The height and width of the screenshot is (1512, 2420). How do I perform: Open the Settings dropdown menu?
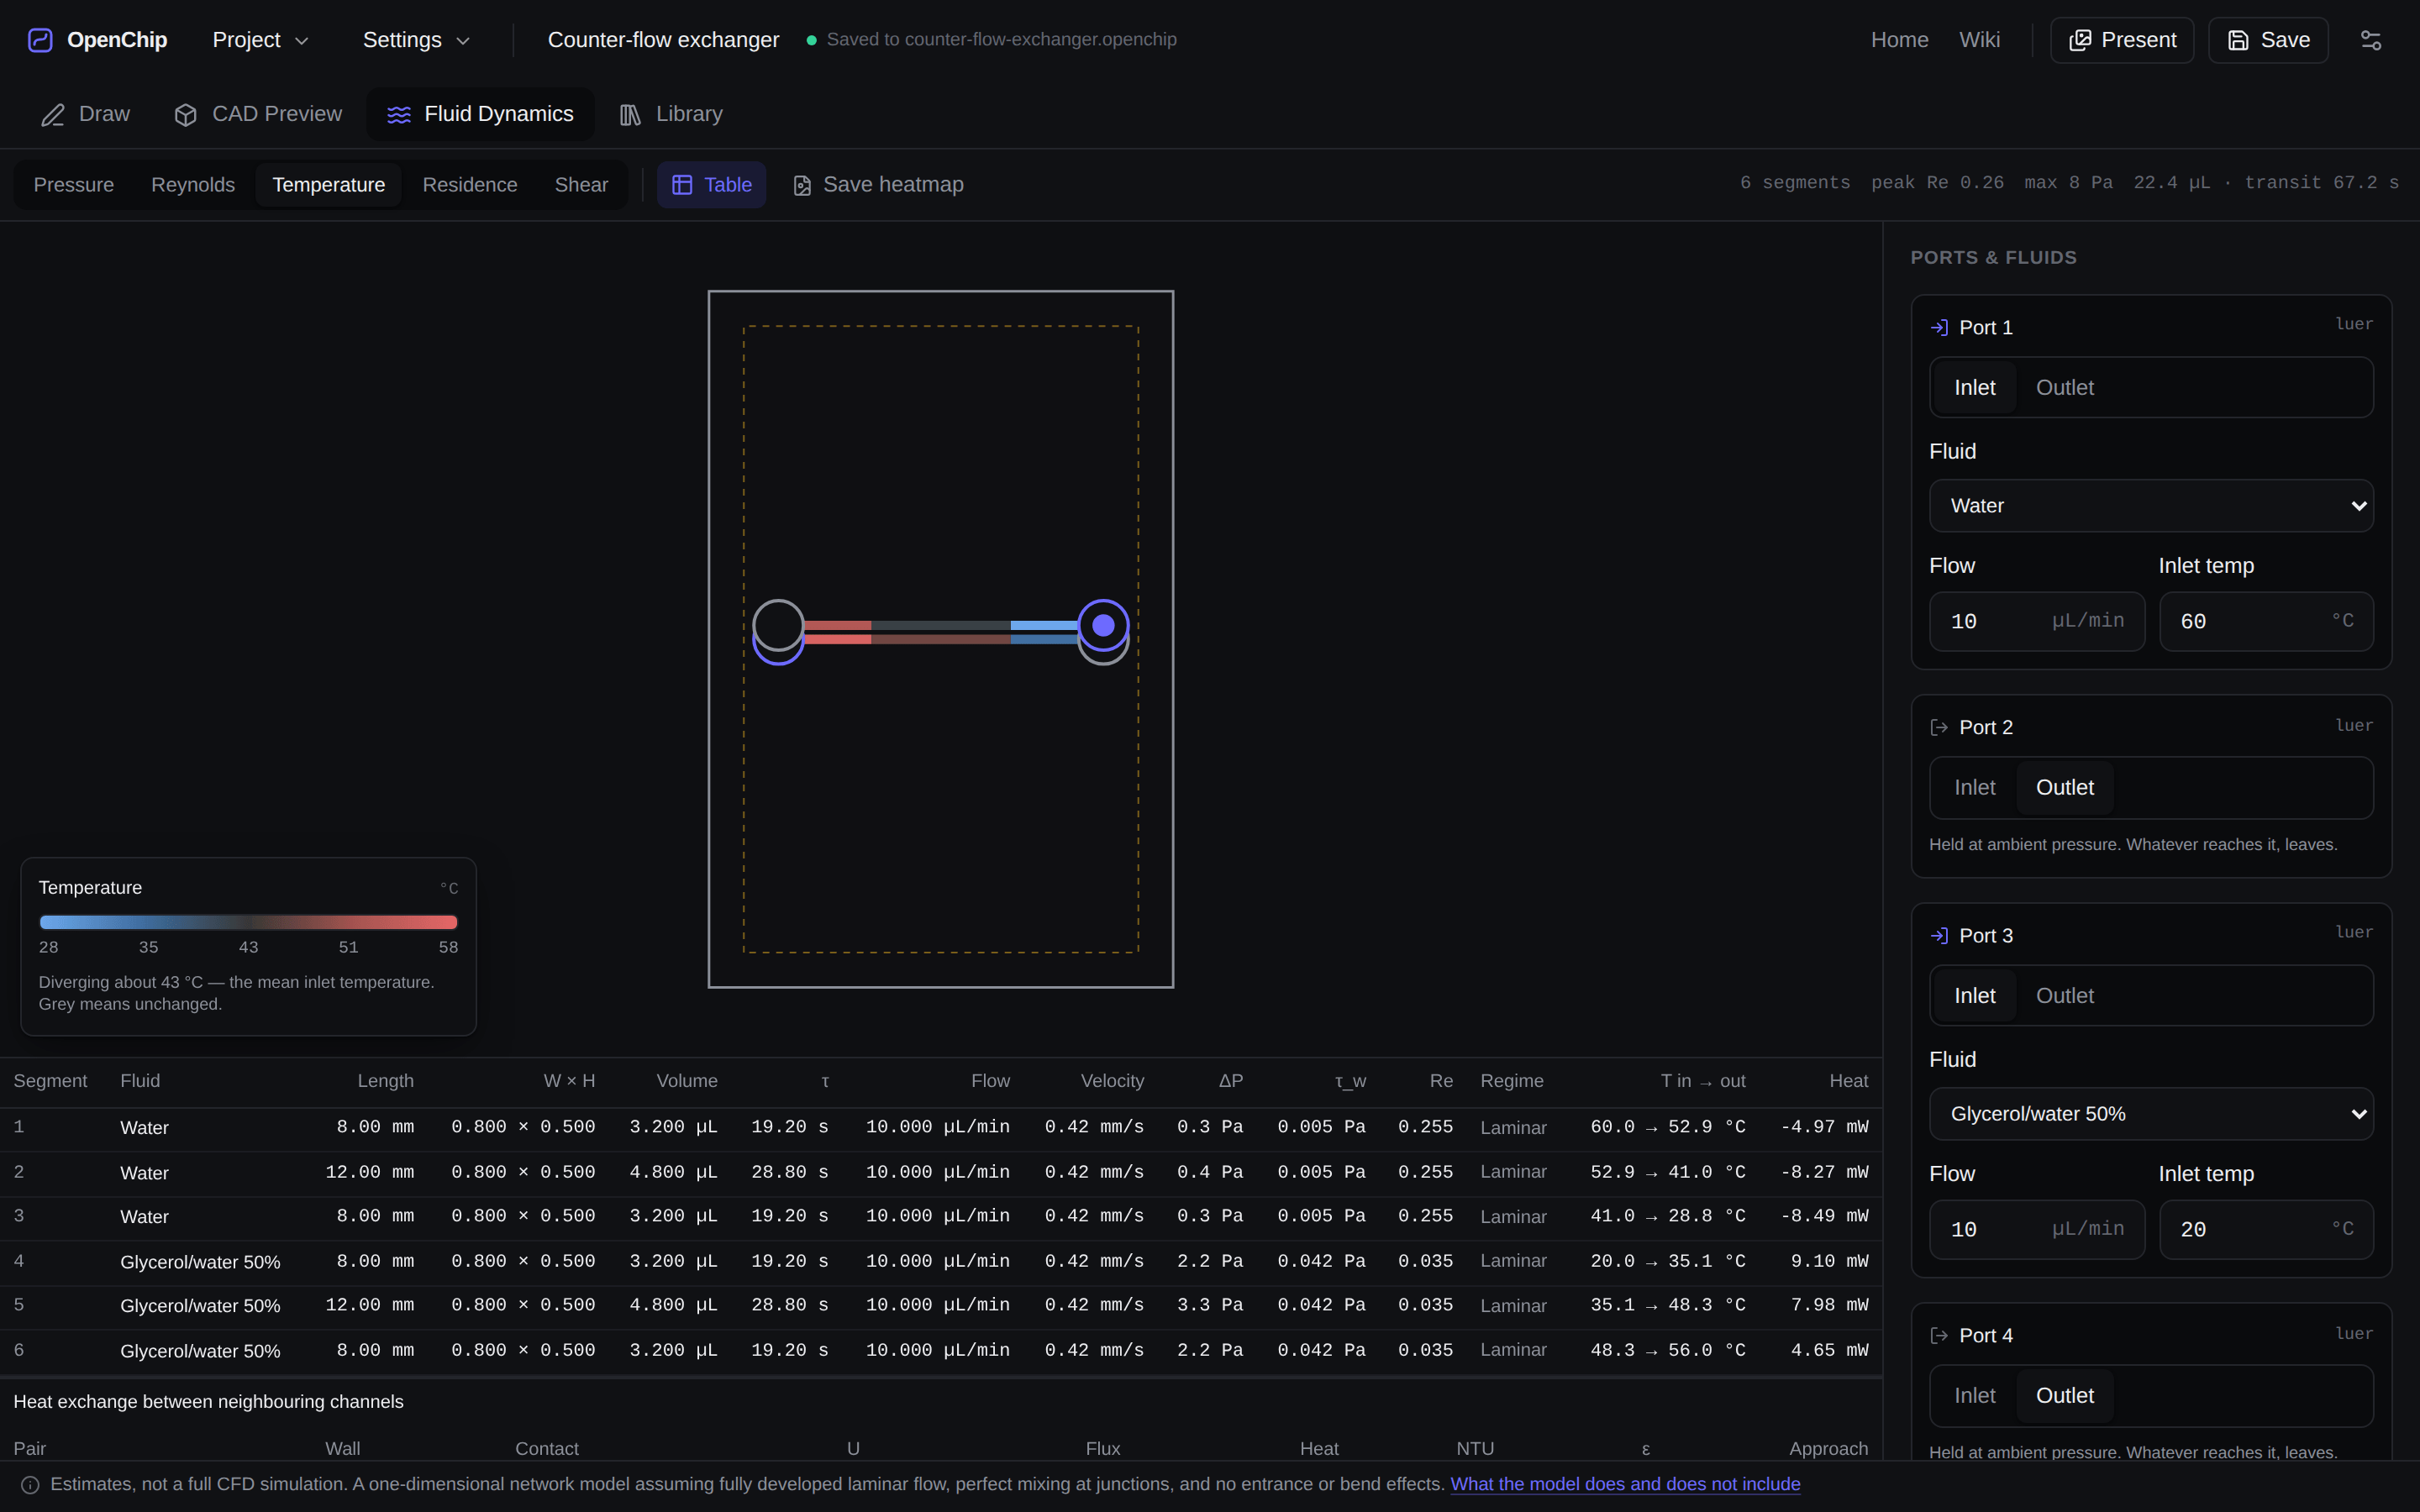(416, 40)
